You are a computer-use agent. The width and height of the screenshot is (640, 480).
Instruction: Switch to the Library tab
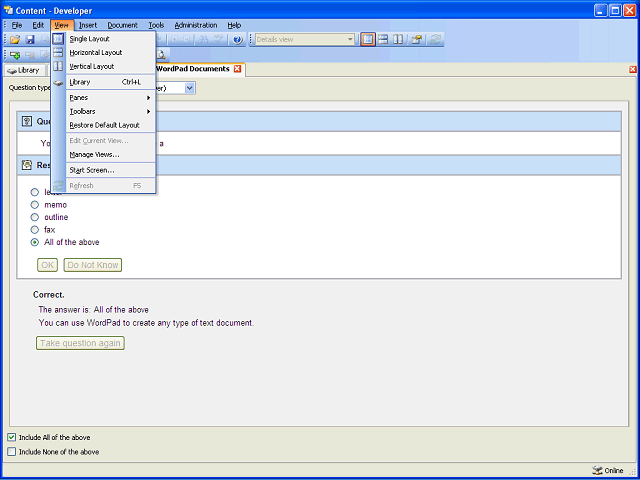[x=24, y=70]
